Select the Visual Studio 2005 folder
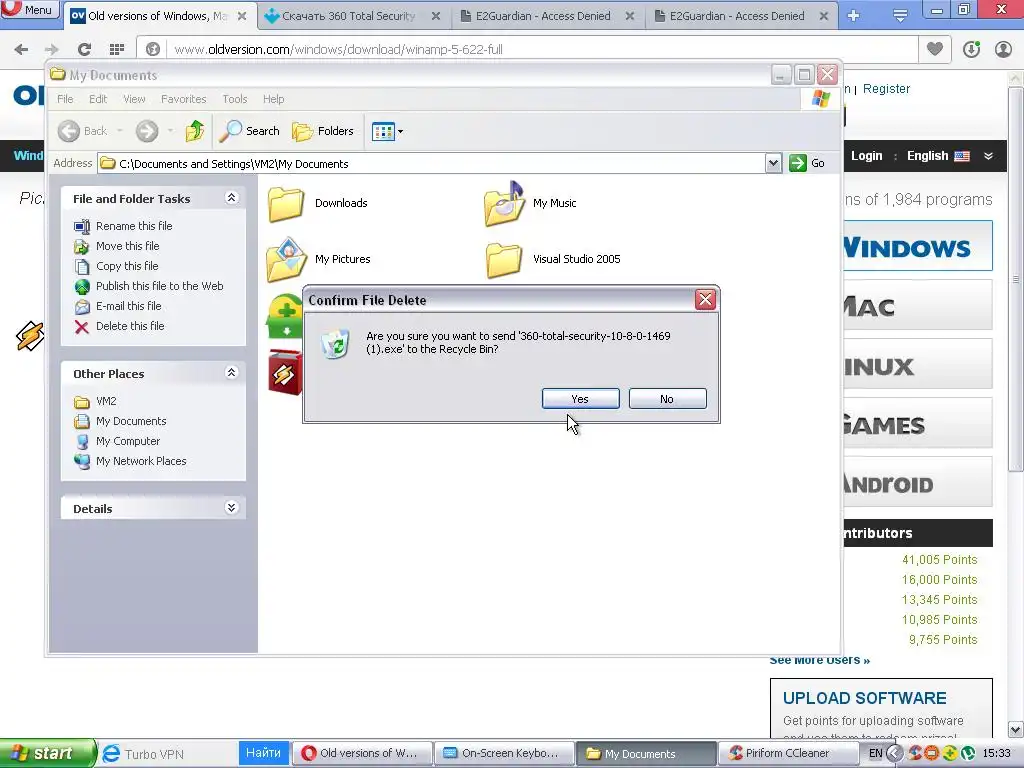Image resolution: width=1024 pixels, height=768 pixels. pyautogui.click(x=504, y=259)
